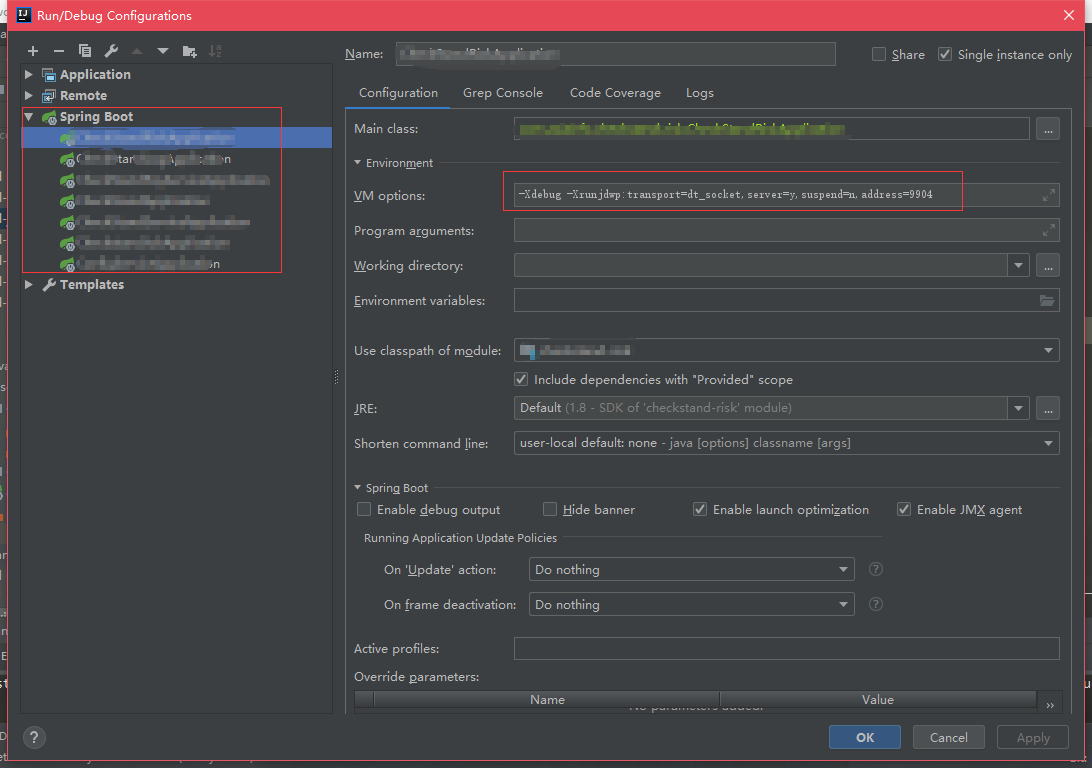Toggle the Share checkbox

[x=879, y=54]
